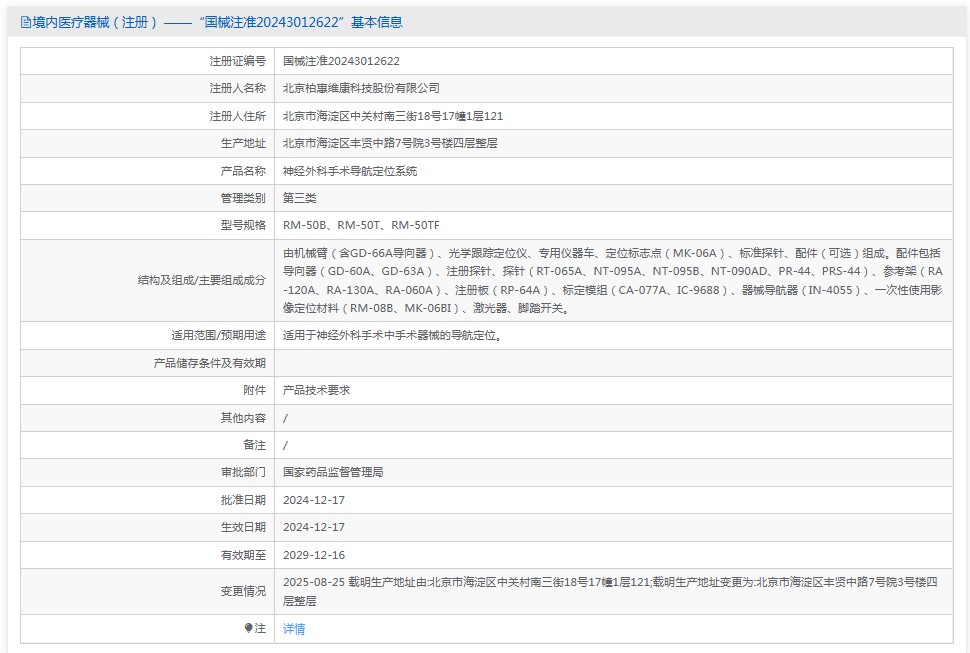Screen dimensions: 970x653
Task: Click the 产品技术要求 attachment value
Action: pyautogui.click(x=316, y=390)
